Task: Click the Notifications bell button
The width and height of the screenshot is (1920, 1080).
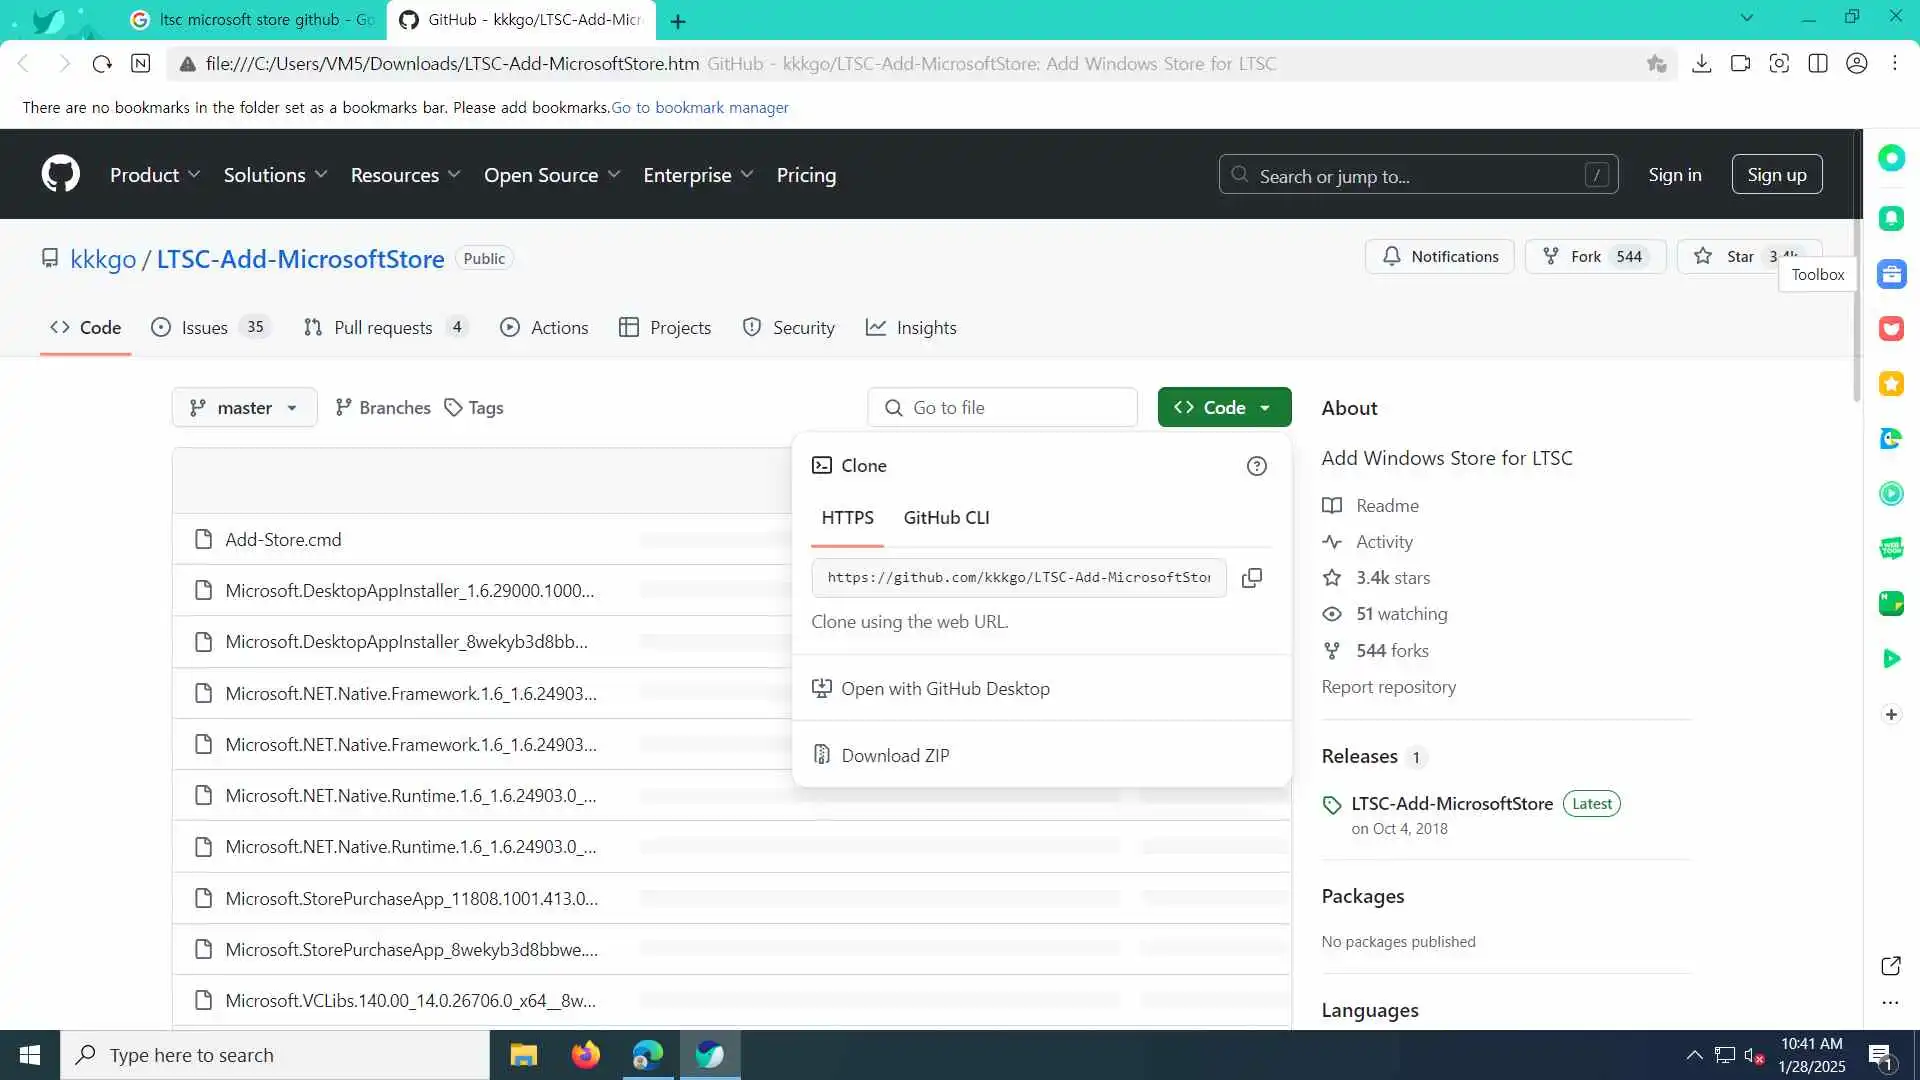Action: click(x=1439, y=257)
